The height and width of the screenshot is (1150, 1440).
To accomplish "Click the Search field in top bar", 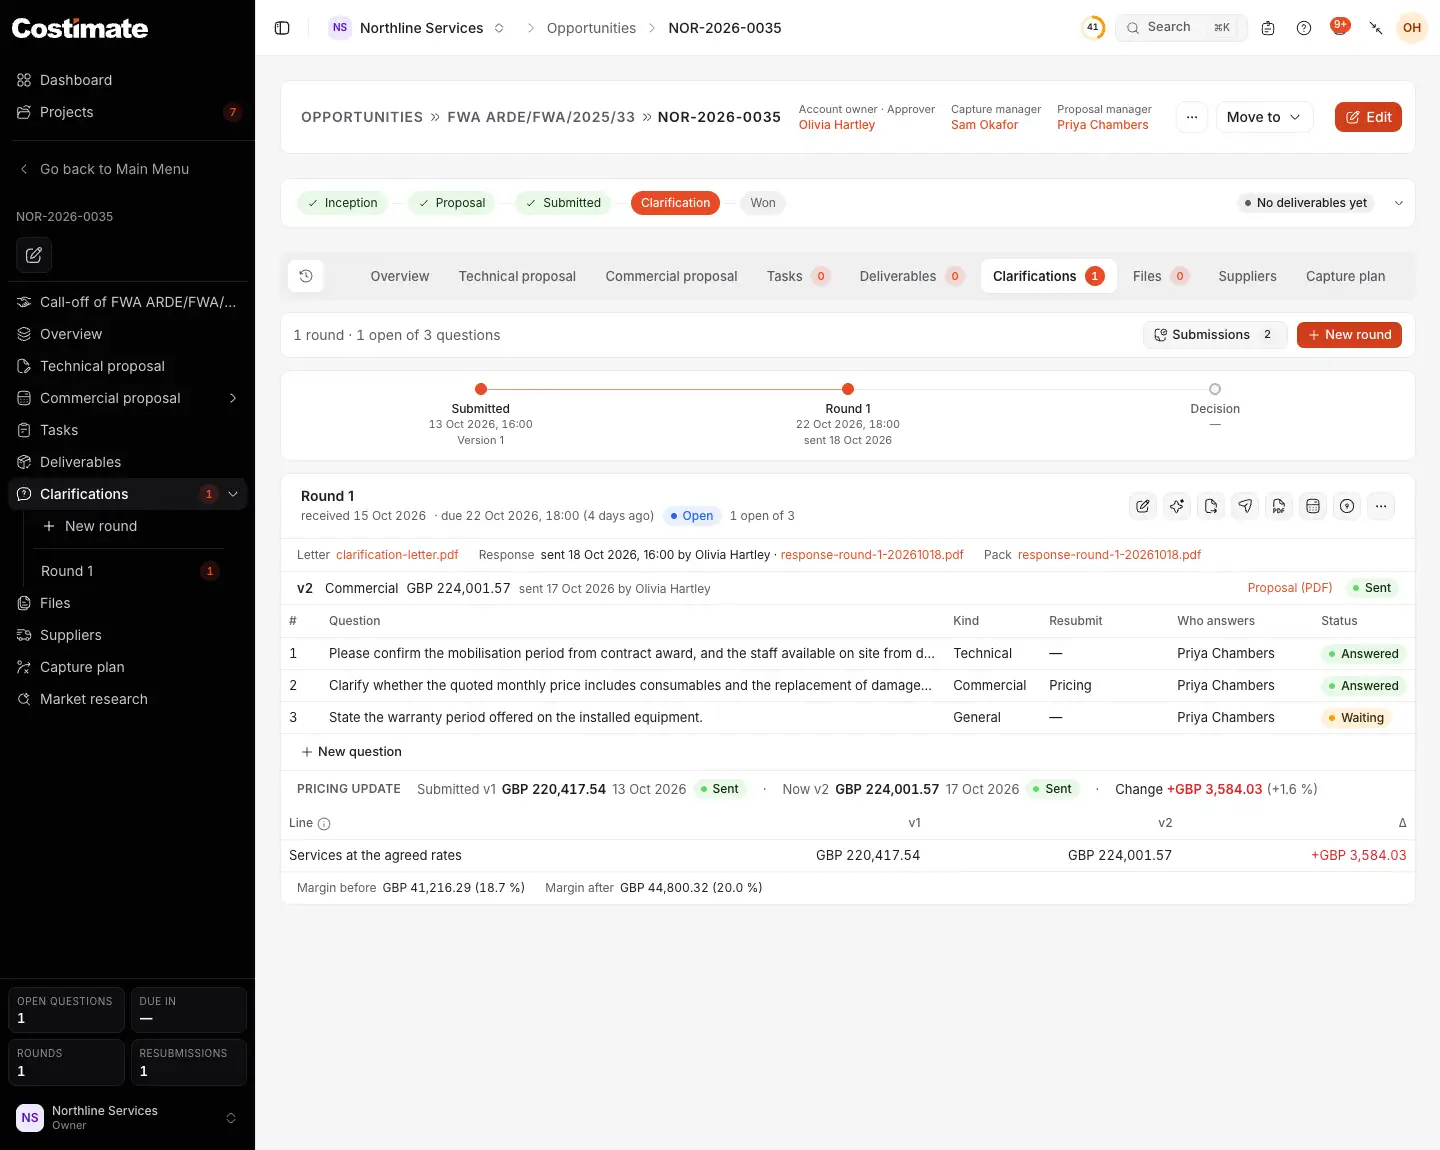I will click(x=1181, y=28).
